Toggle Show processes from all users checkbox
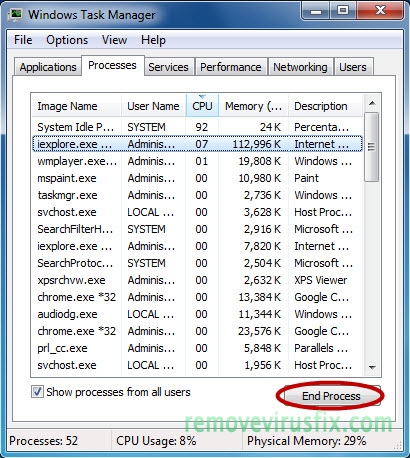Screen dimensions: 410x458 coord(37,392)
